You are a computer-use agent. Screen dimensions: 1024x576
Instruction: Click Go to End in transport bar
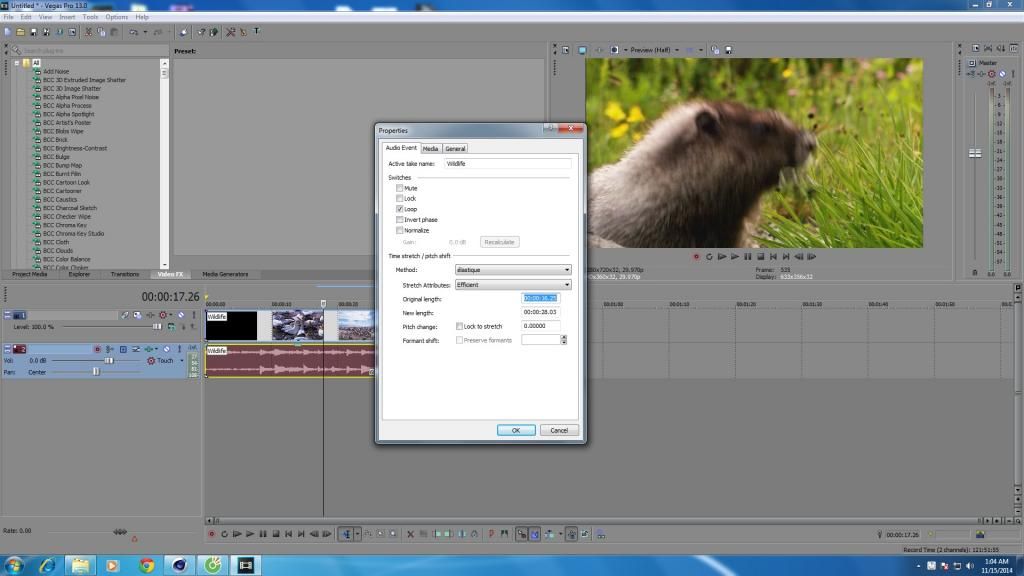point(301,534)
